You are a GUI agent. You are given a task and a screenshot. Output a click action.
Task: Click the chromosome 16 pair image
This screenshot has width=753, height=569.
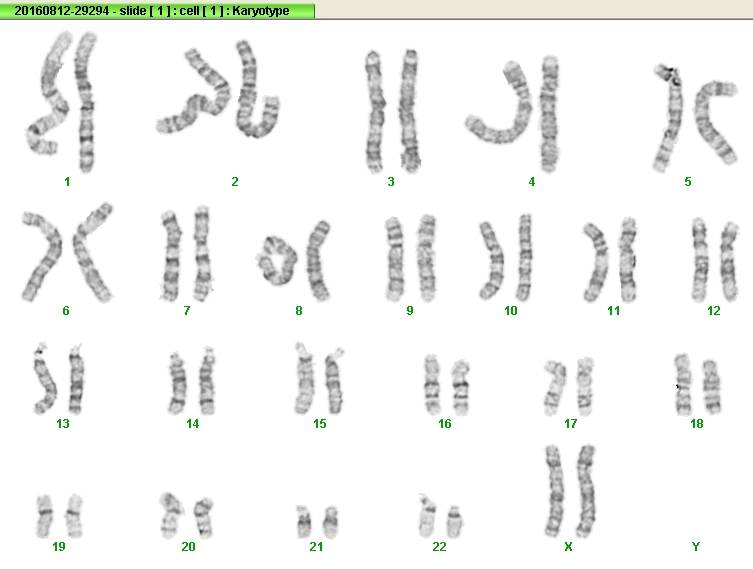coord(447,385)
